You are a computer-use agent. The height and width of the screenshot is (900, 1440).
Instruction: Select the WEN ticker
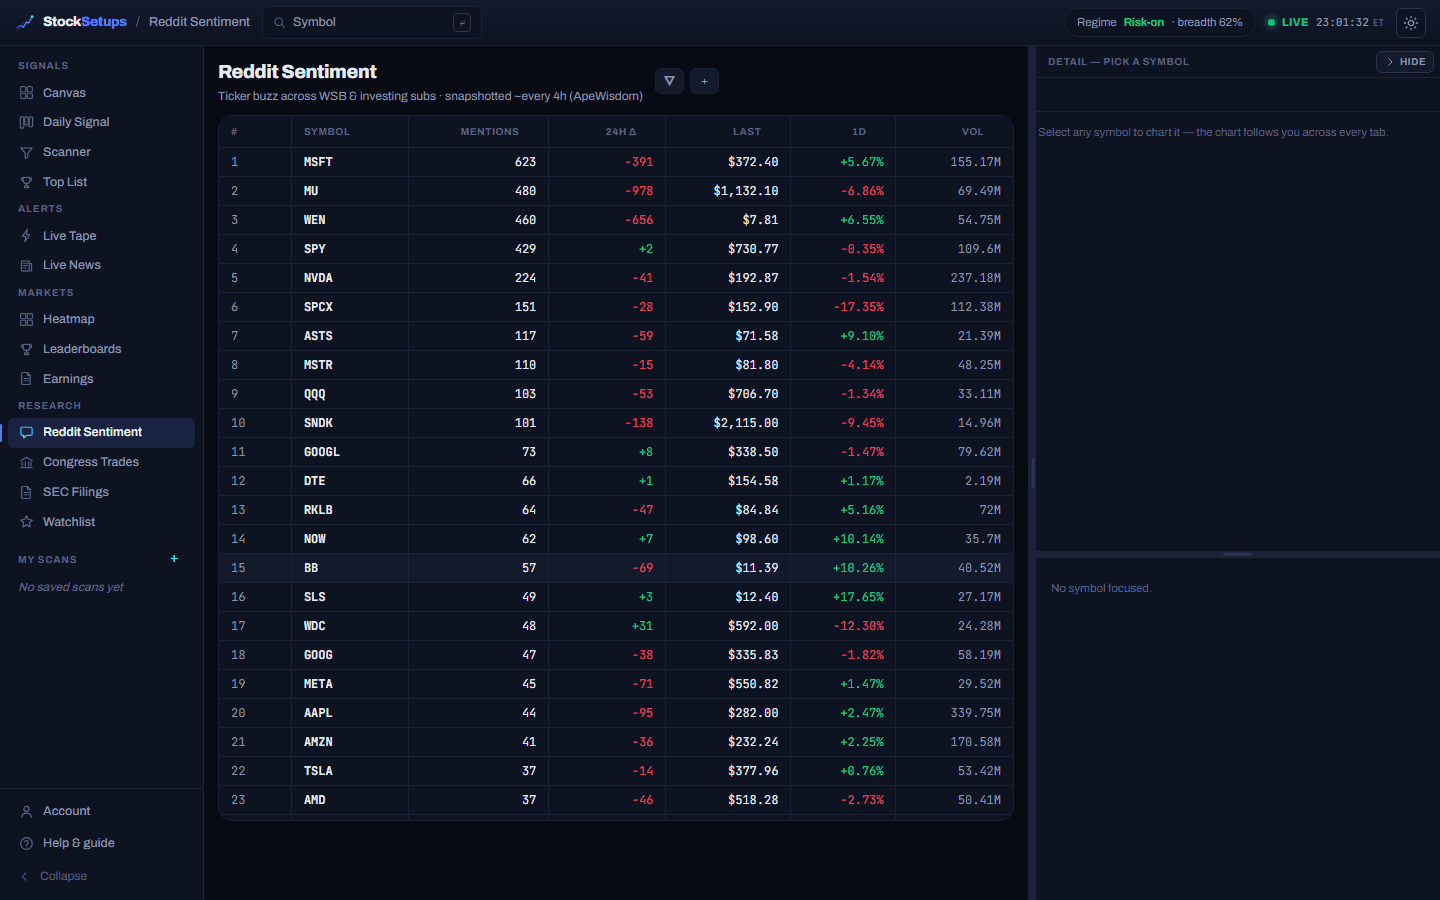click(x=314, y=220)
